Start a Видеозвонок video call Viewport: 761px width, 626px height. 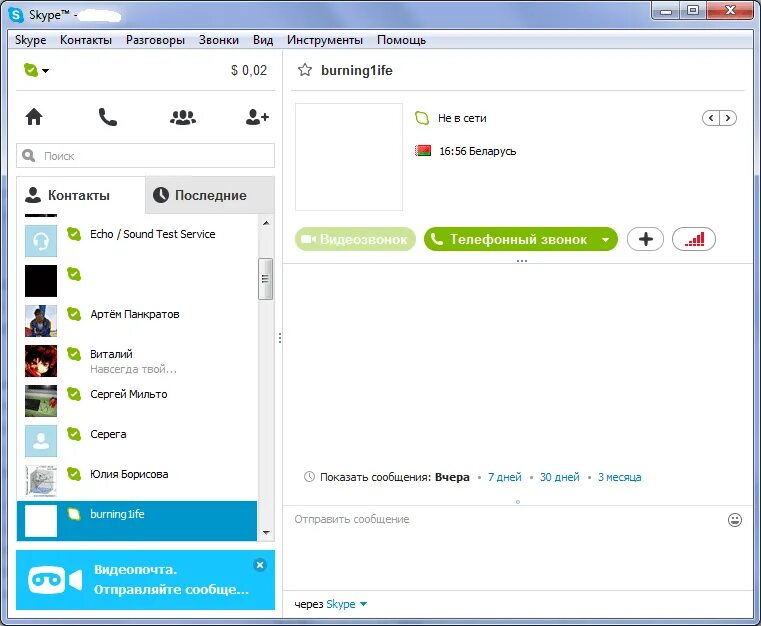click(x=355, y=239)
